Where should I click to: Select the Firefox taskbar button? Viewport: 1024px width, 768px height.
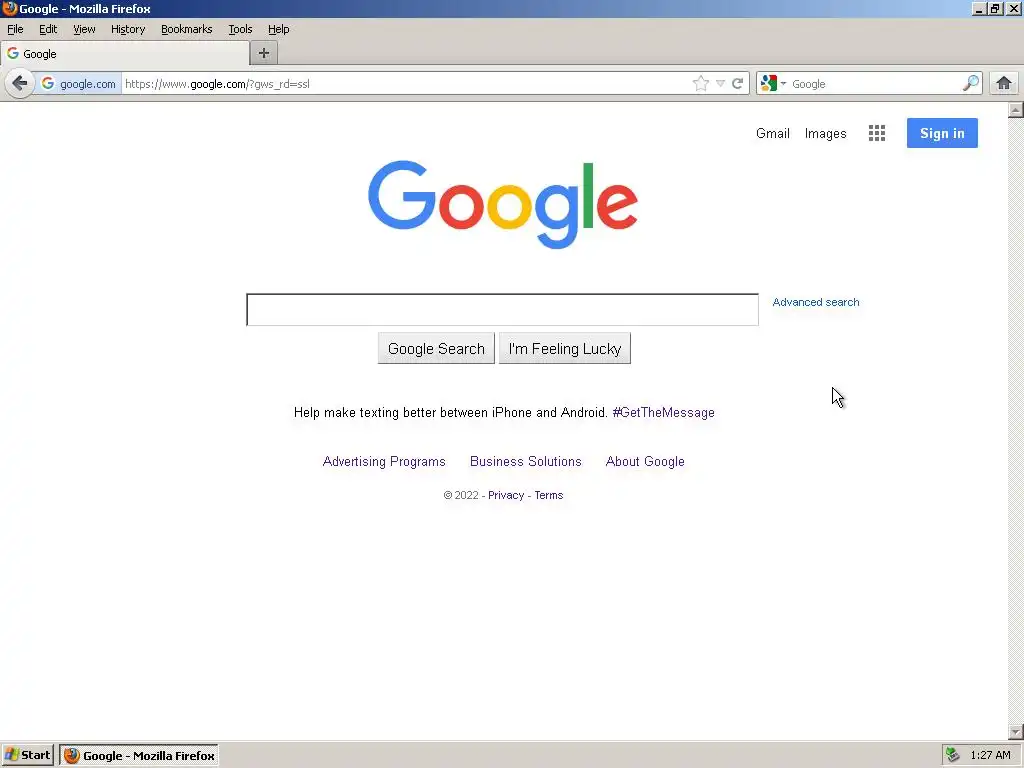click(139, 755)
